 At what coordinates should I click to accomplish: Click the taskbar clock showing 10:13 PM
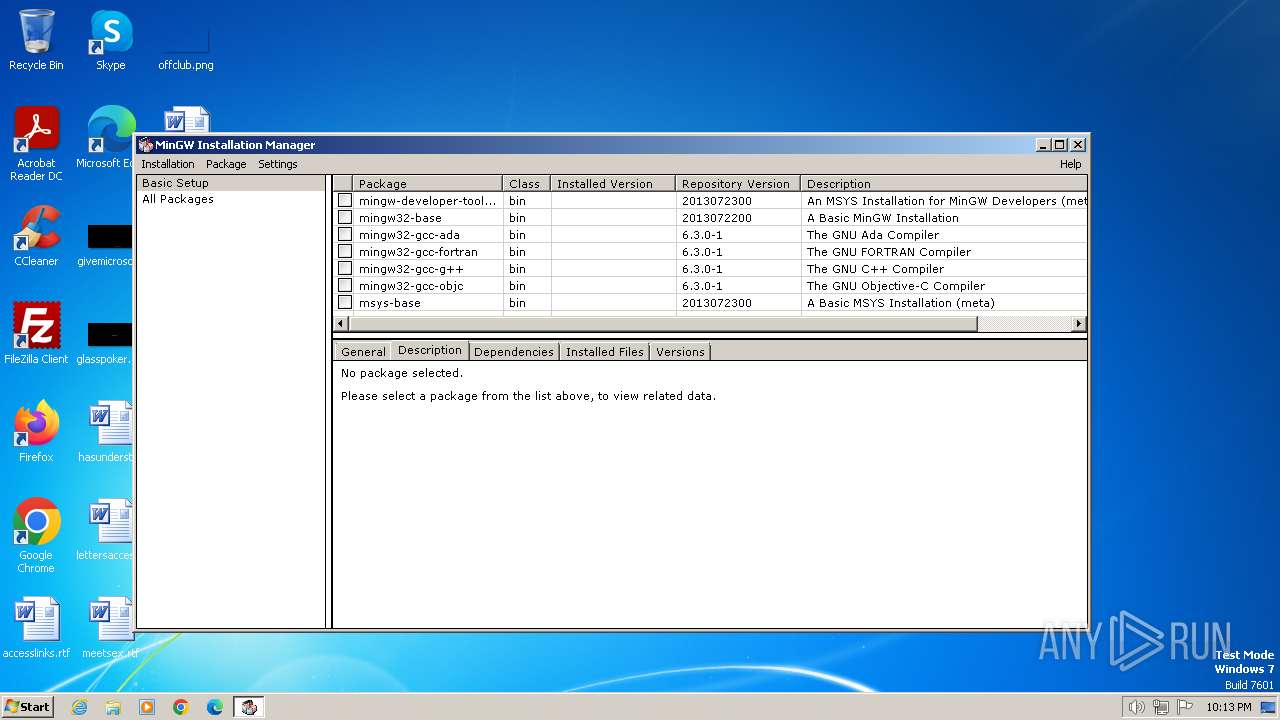tap(1228, 707)
